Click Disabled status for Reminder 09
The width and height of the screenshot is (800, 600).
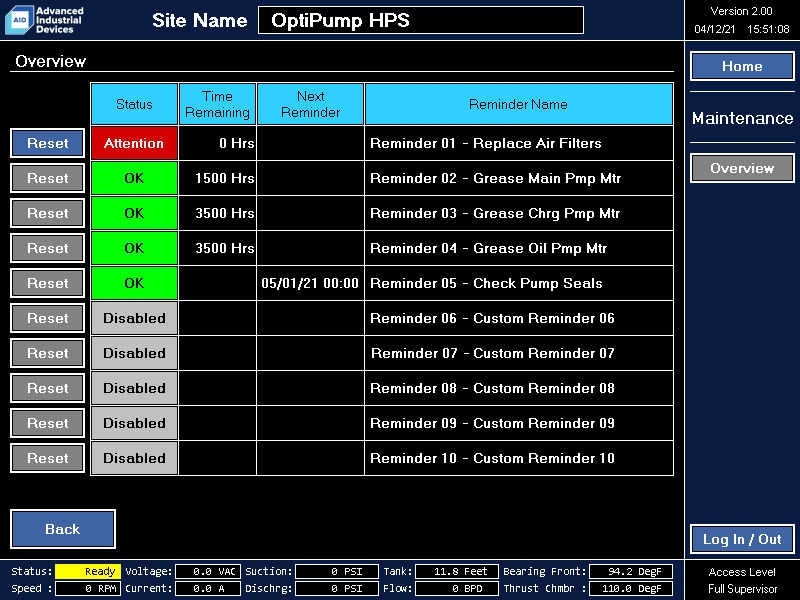point(134,423)
